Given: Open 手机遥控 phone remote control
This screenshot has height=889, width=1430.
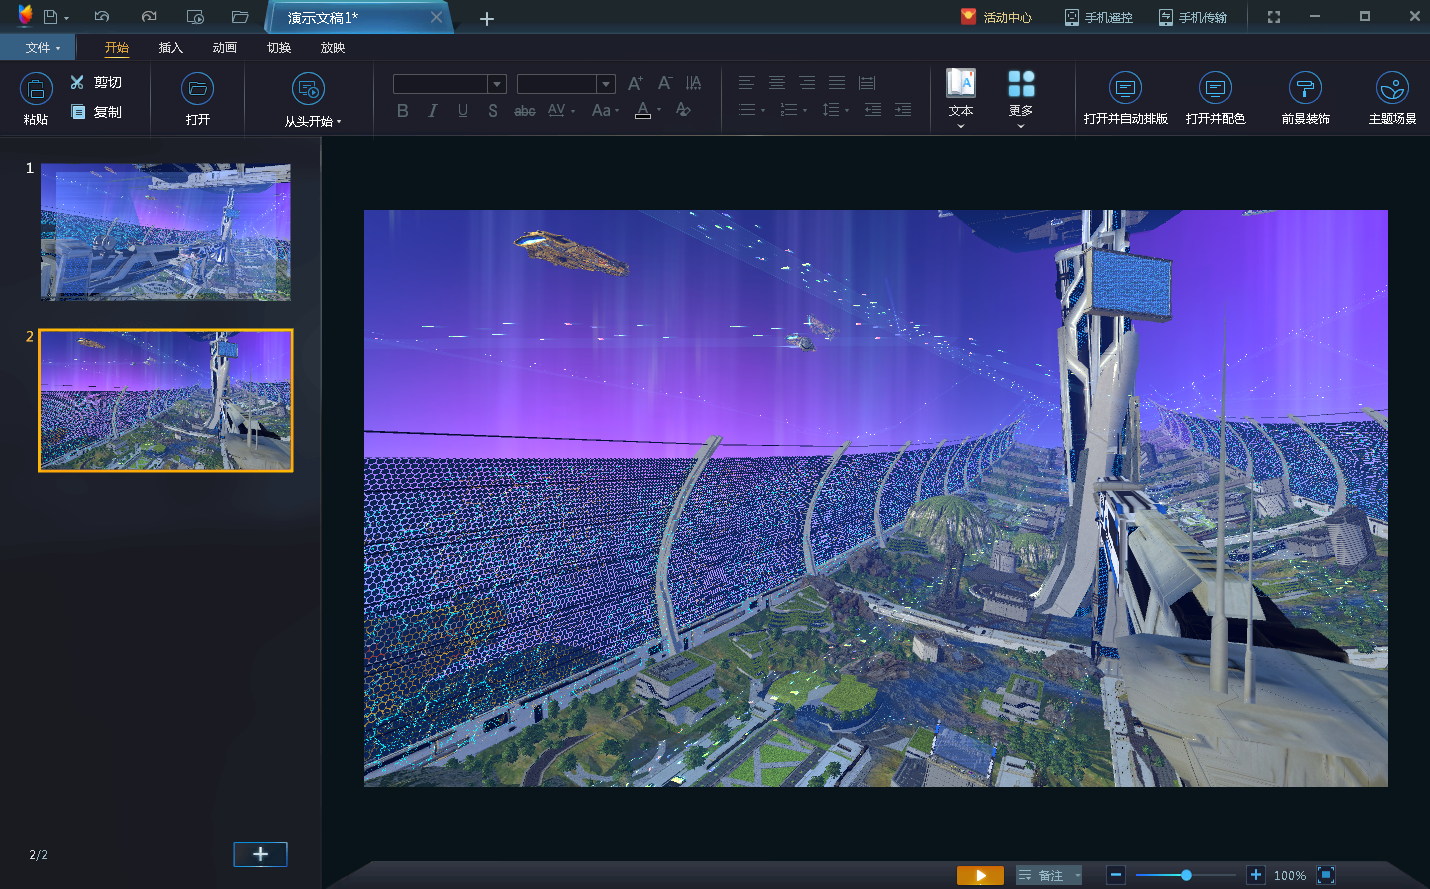Looking at the screenshot, I should click(1098, 17).
